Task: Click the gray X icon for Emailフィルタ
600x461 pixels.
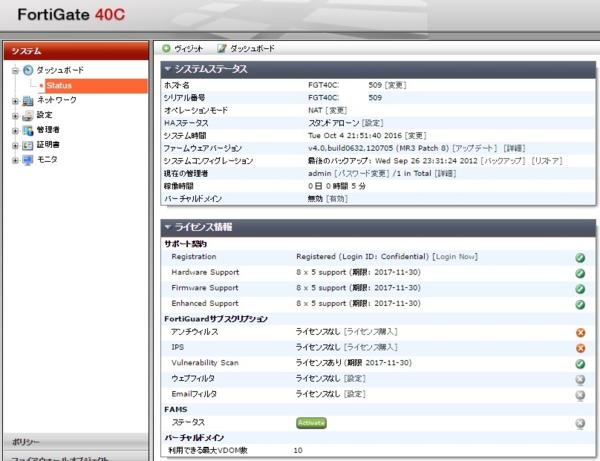Action: coord(580,395)
